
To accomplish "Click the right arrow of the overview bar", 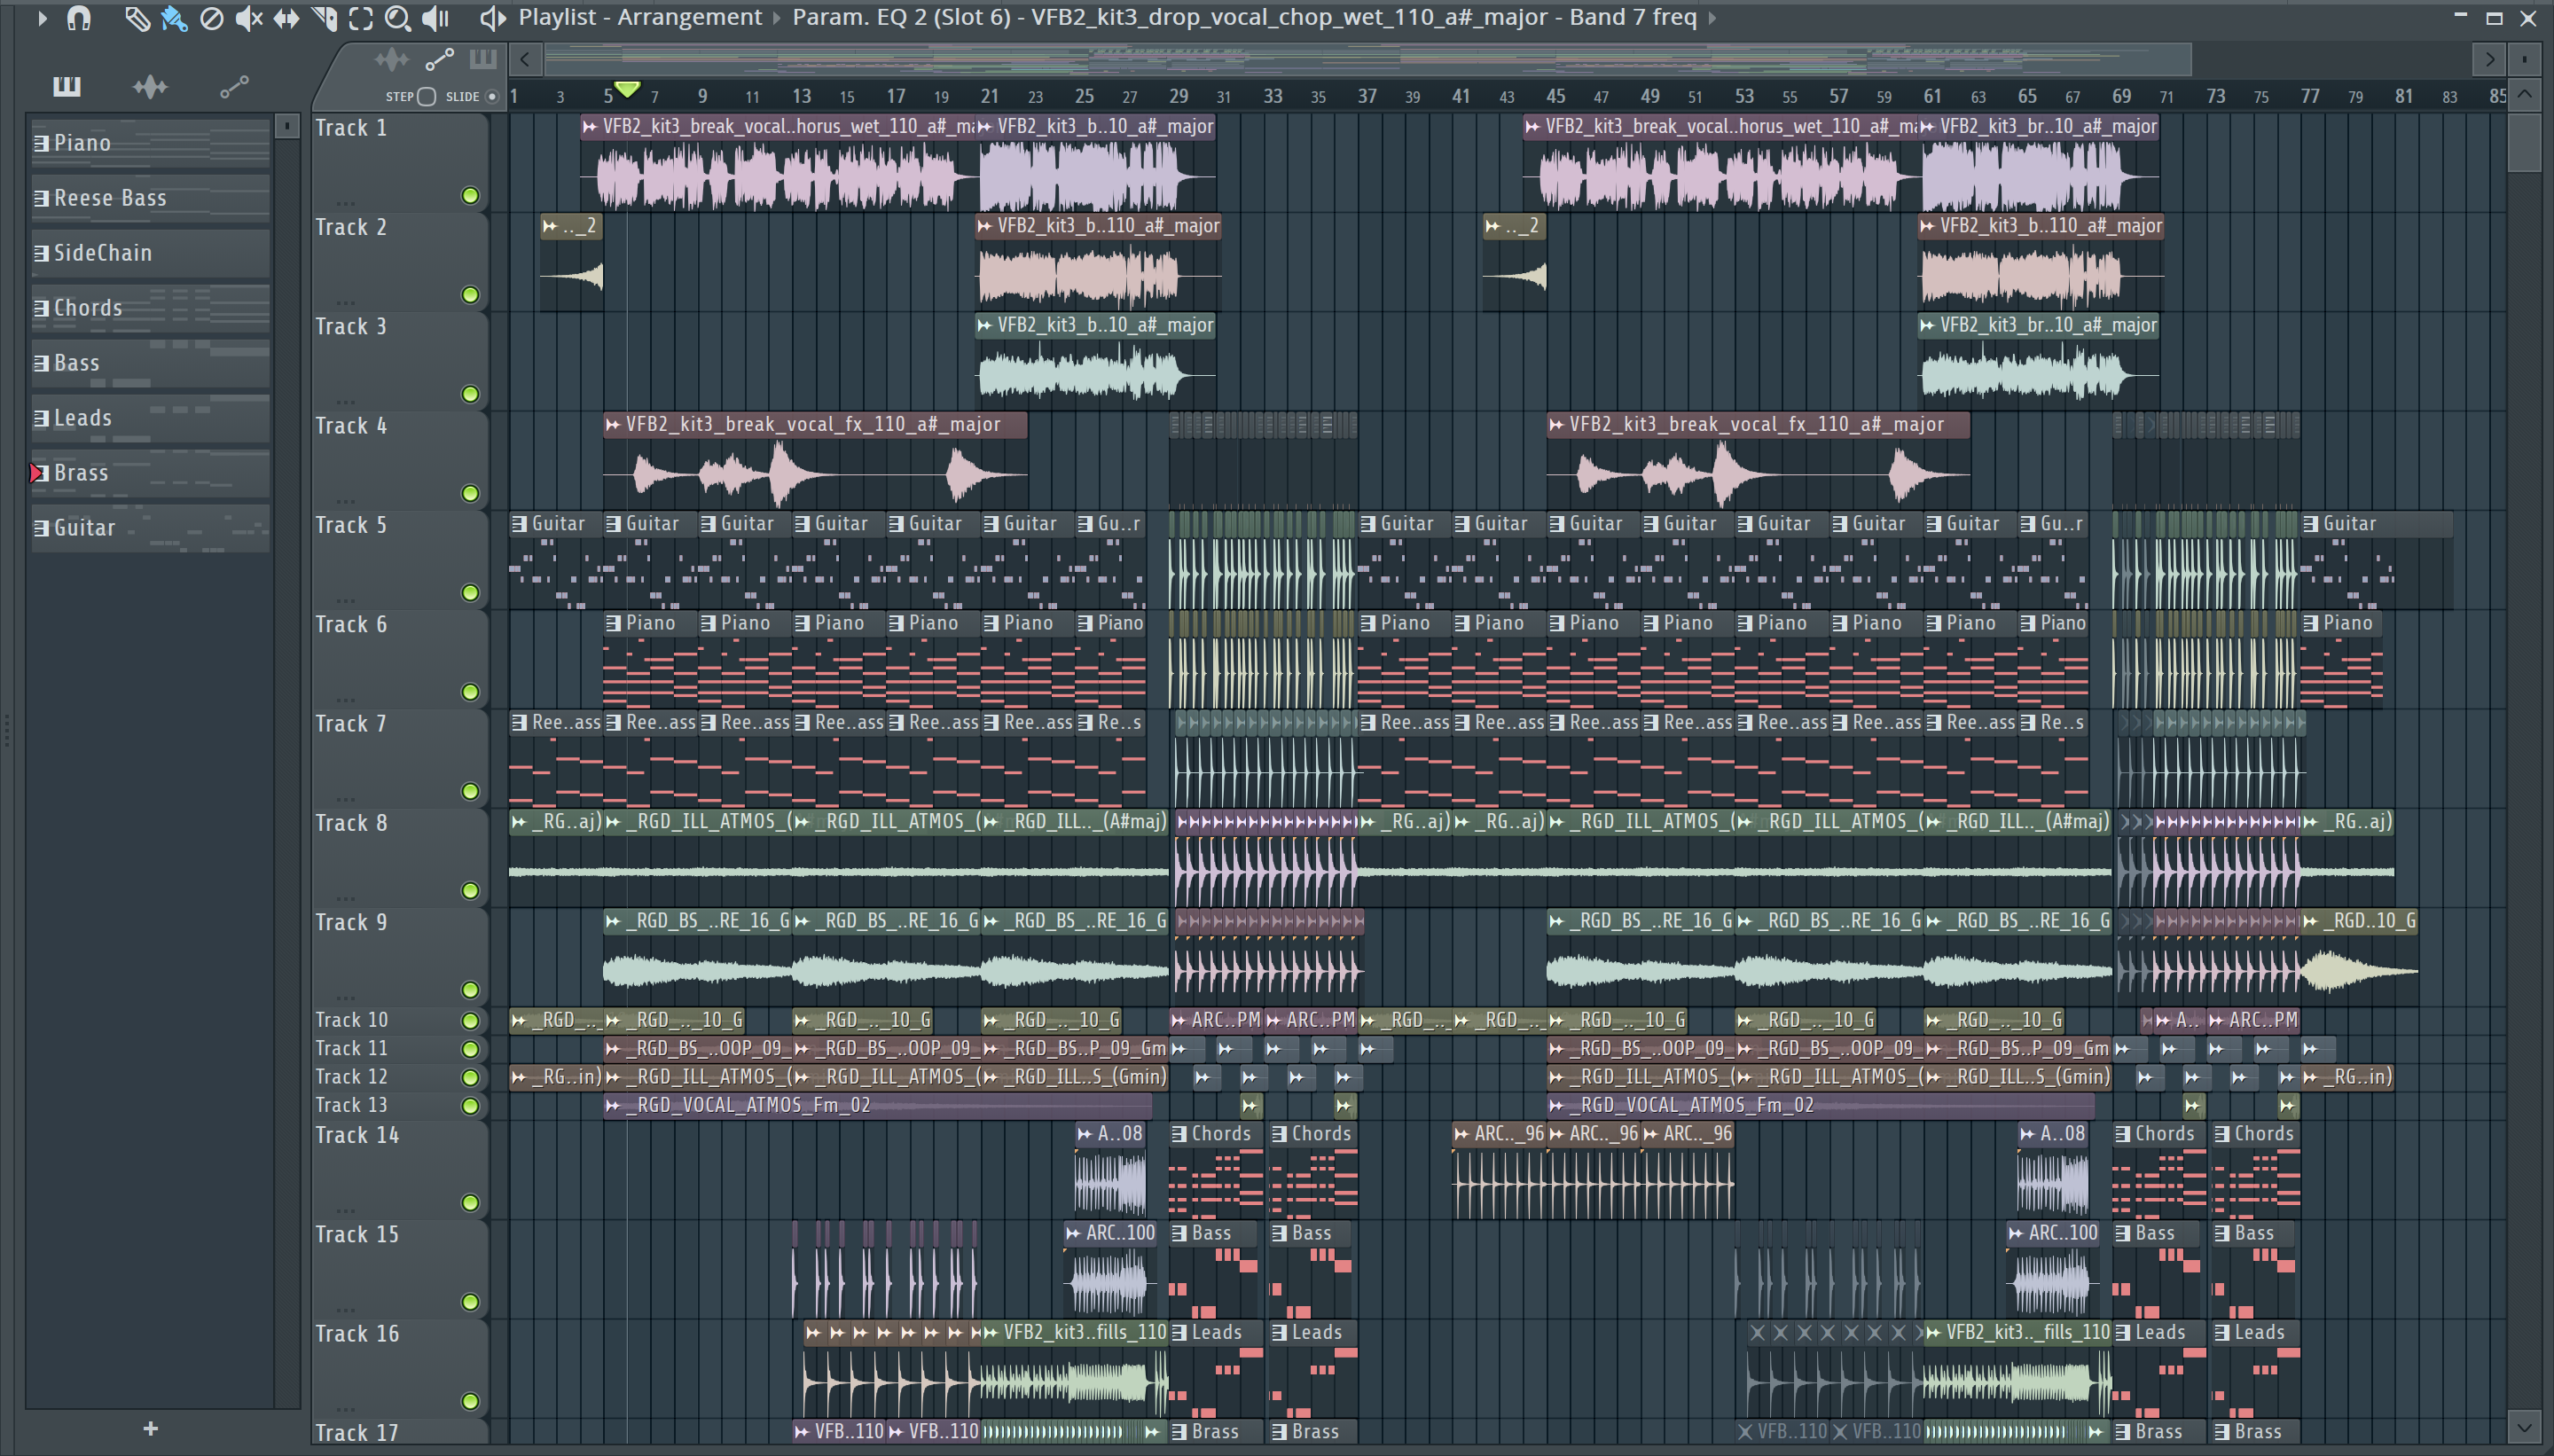I will 2489,60.
